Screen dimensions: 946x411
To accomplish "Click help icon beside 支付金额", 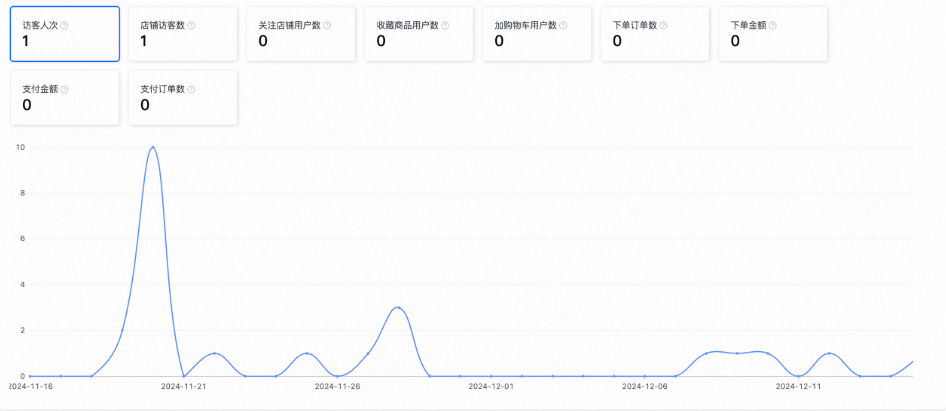I will pyautogui.click(x=65, y=89).
